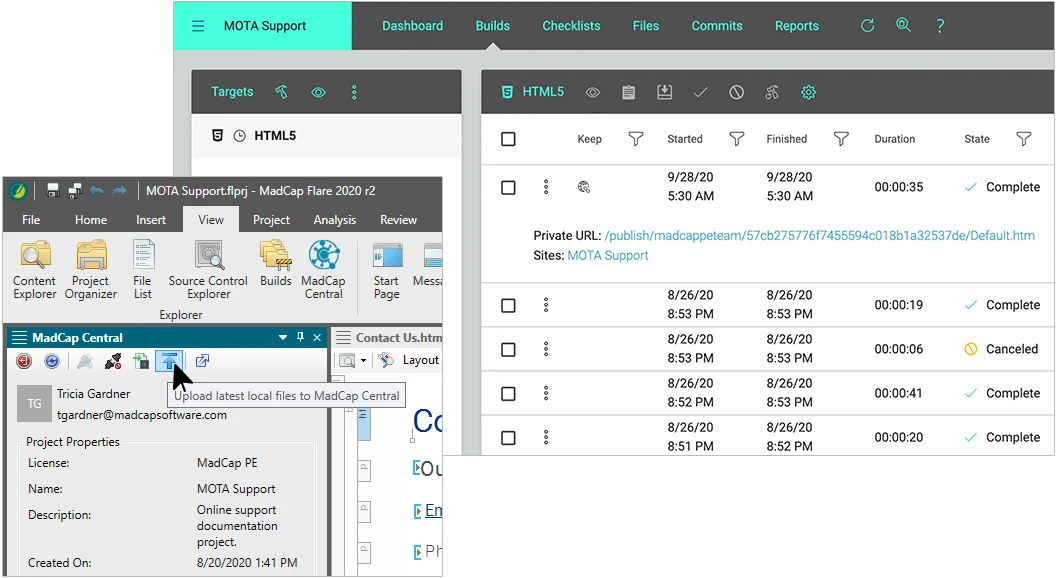Open the Home ribbon tab in Flare
Viewport: 1060px width, 578px height.
click(91, 220)
